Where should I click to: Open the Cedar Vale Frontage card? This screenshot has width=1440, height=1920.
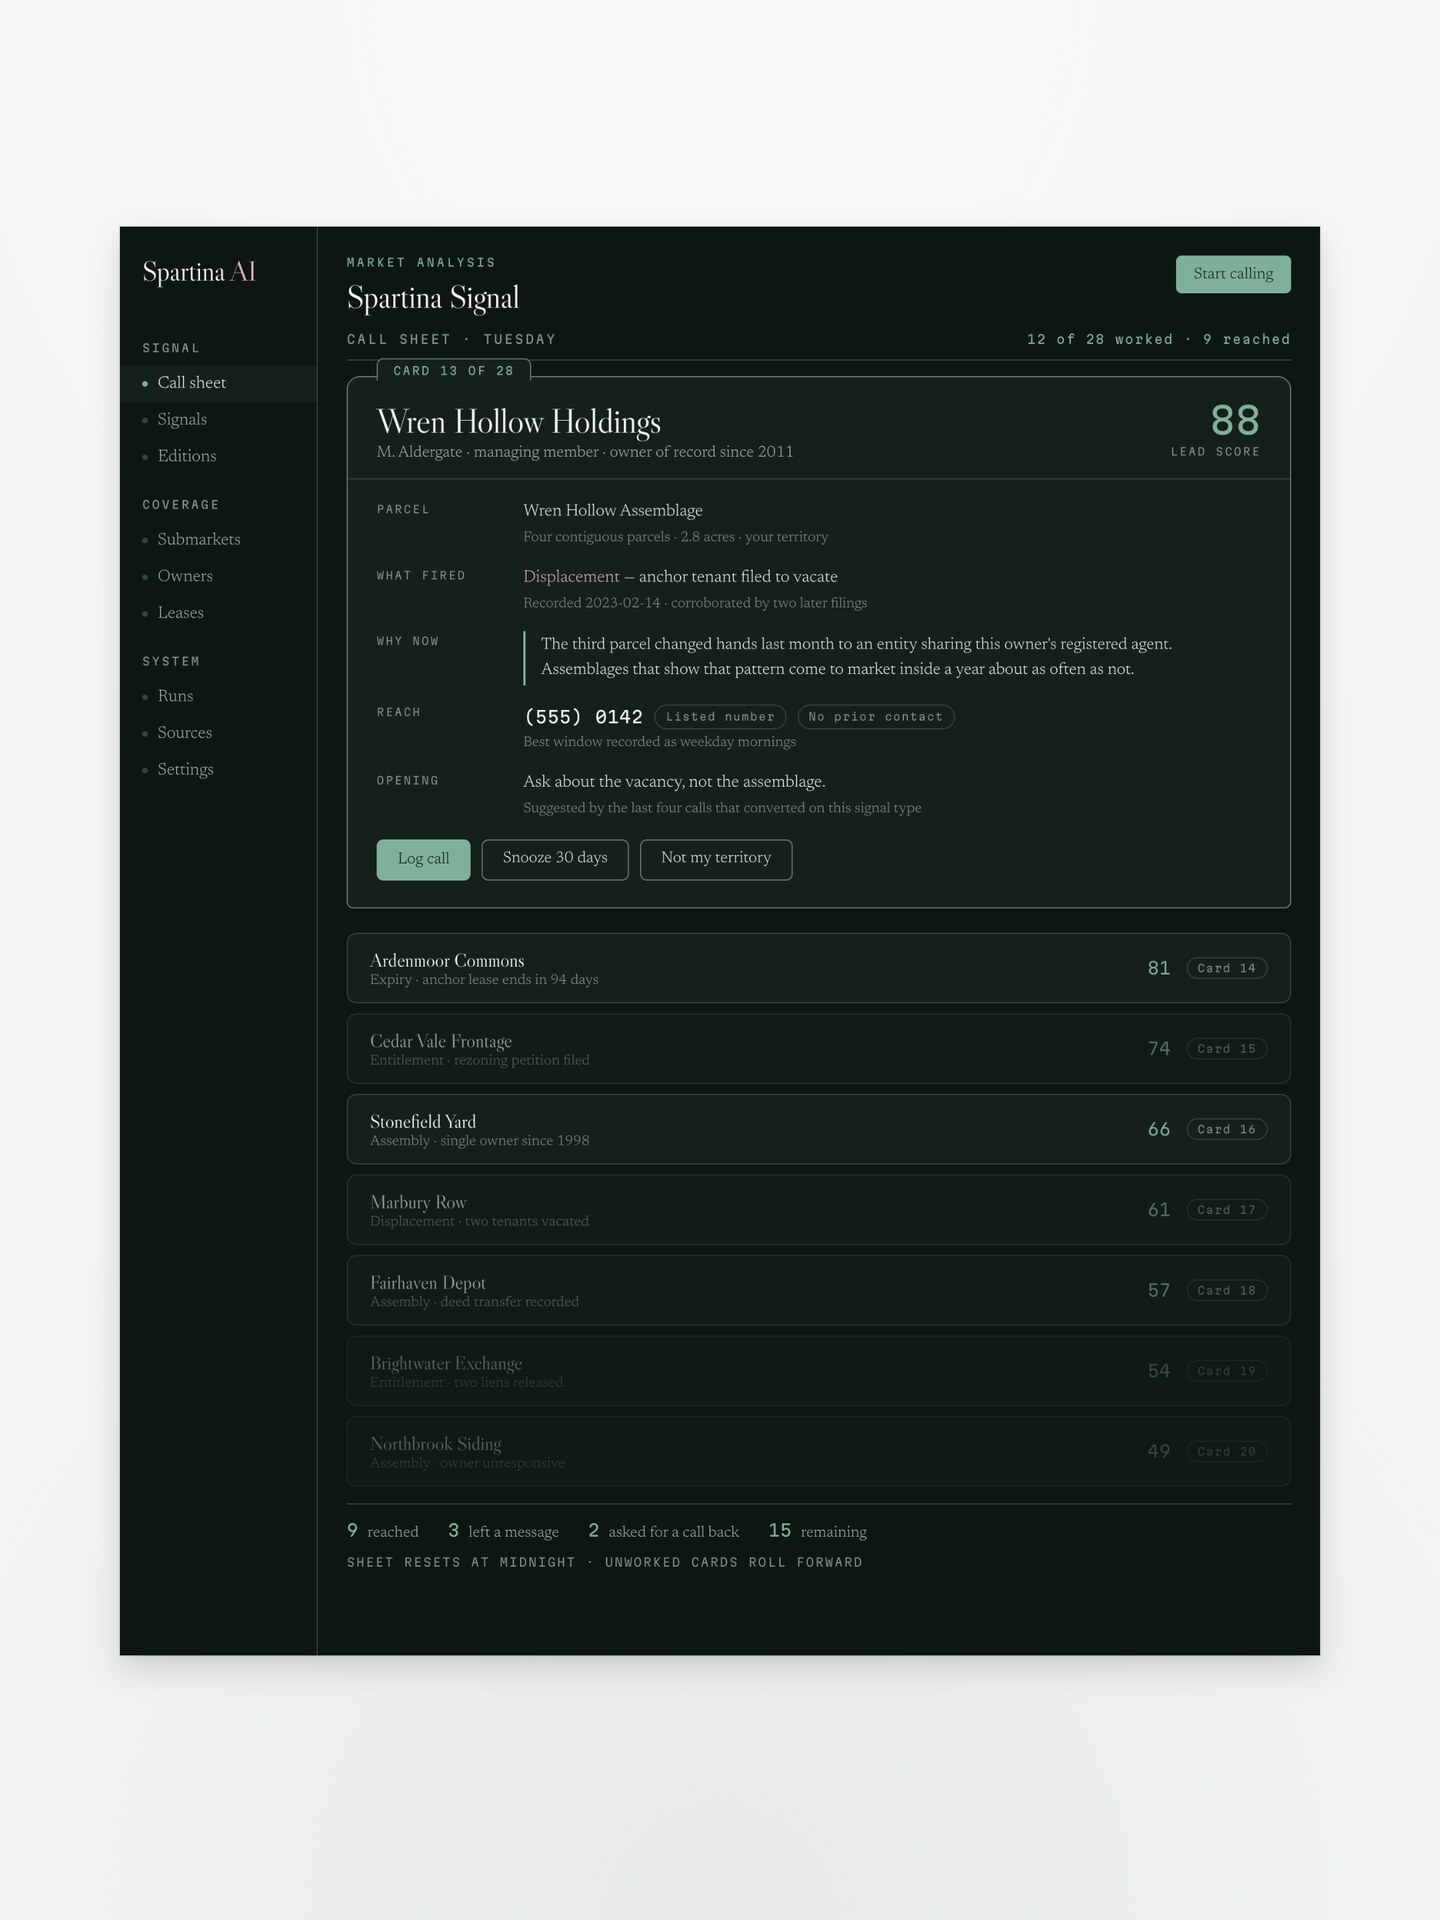[818, 1049]
